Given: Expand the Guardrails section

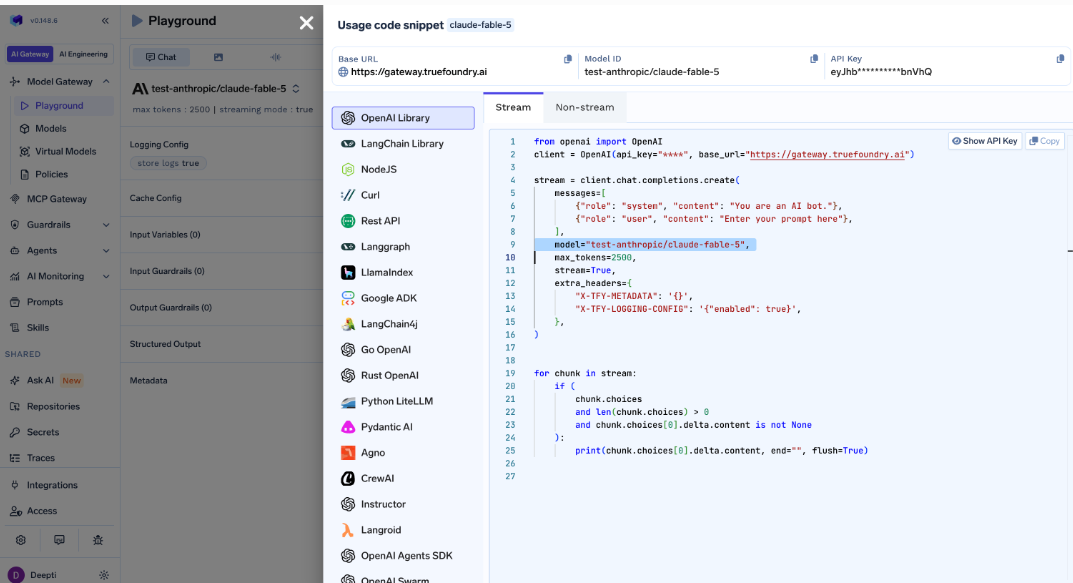Looking at the screenshot, I should 106,224.
